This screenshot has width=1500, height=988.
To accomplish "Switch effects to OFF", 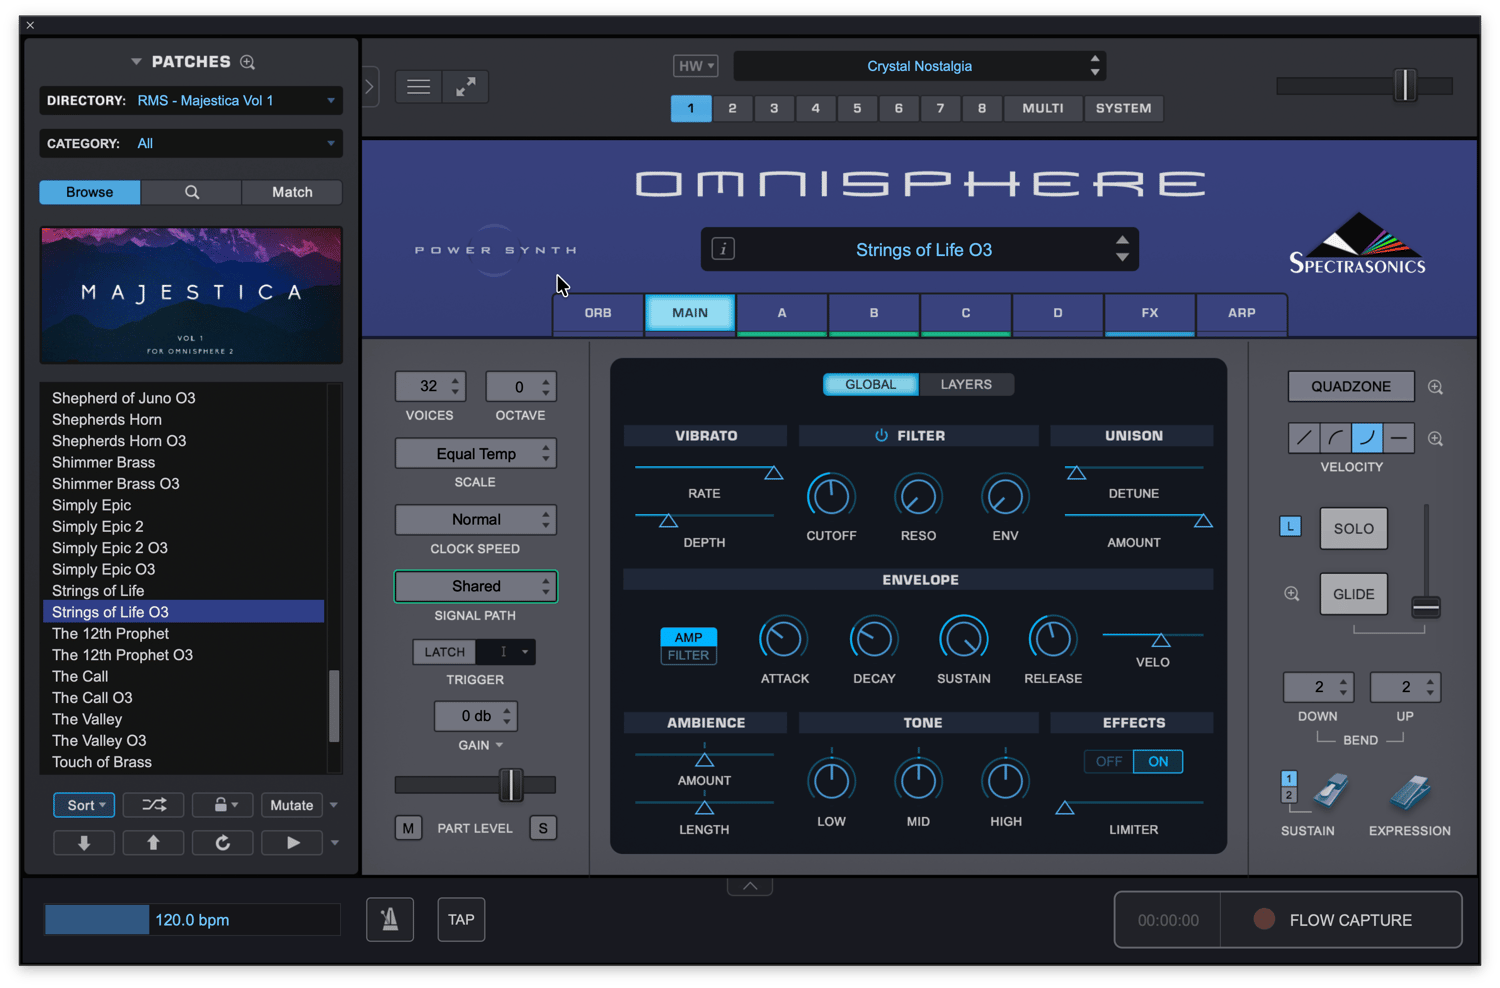I will 1108,761.
